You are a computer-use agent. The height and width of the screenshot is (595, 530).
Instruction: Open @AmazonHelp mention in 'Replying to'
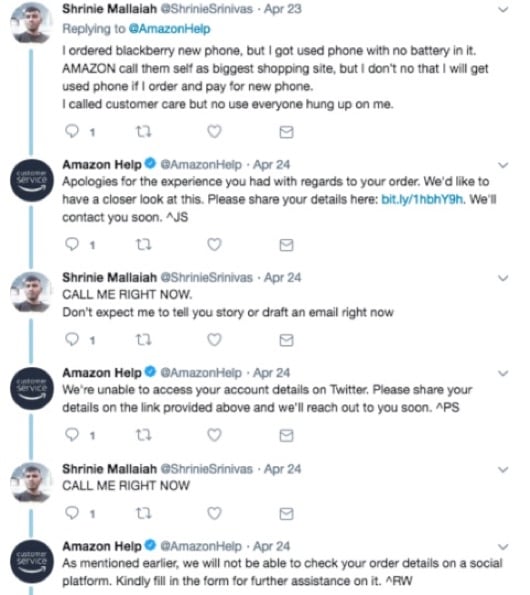click(170, 29)
